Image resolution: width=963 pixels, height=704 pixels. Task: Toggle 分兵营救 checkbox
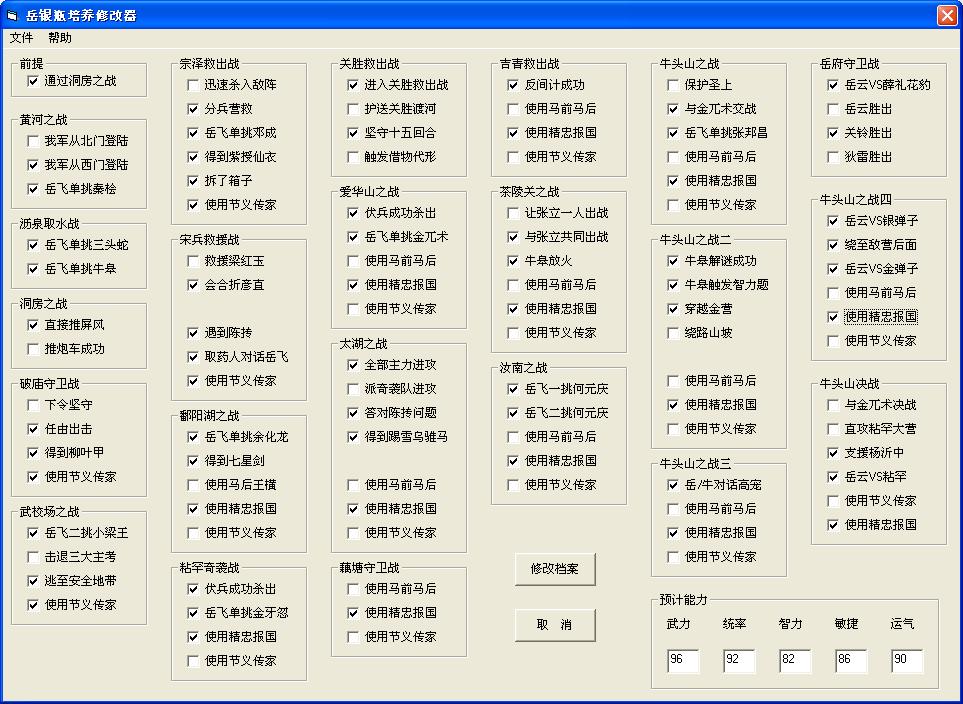[193, 109]
